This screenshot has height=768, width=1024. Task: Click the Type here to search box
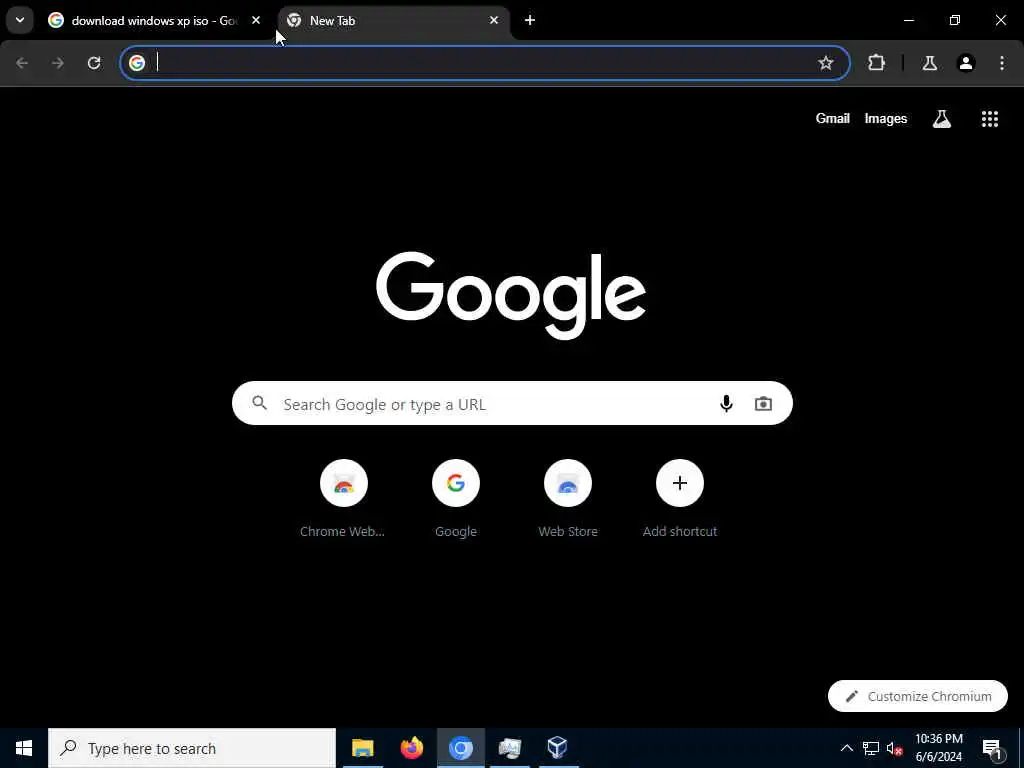point(192,748)
